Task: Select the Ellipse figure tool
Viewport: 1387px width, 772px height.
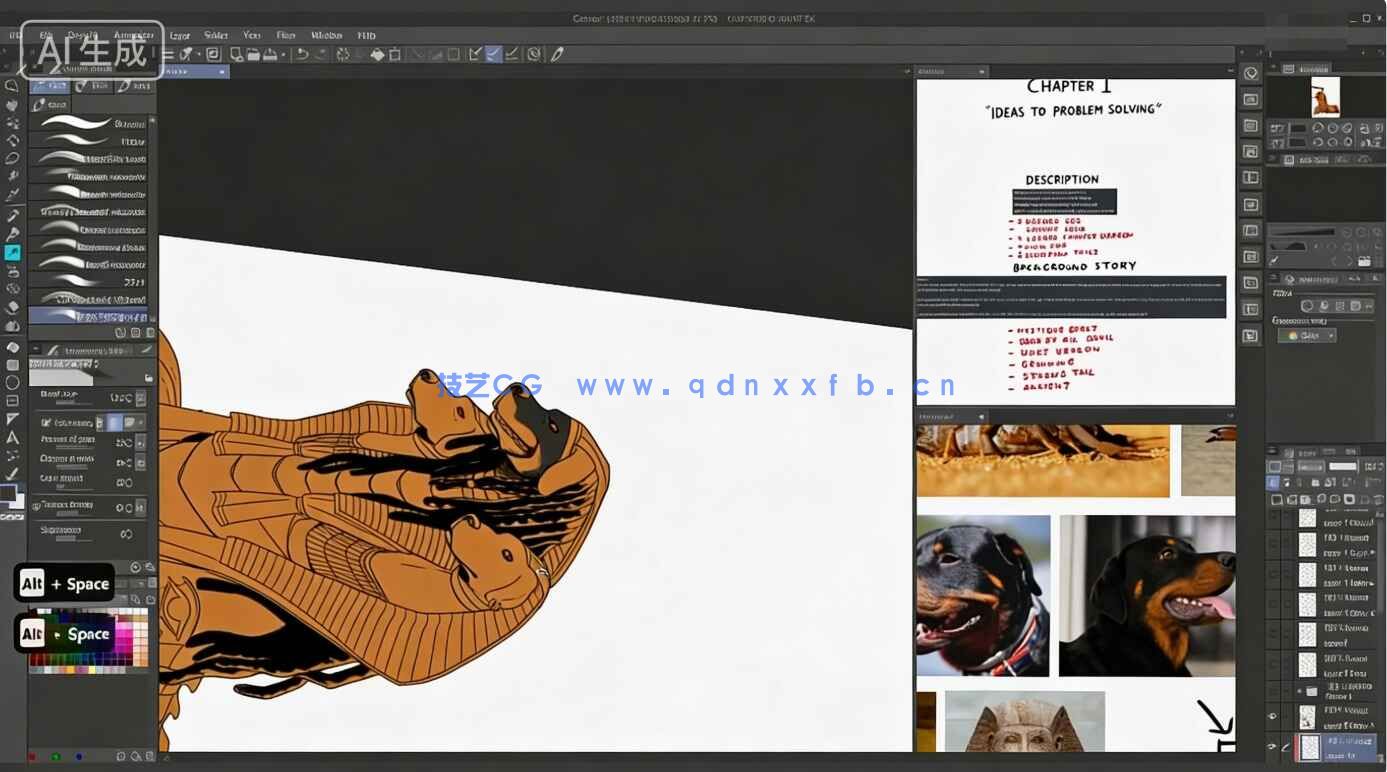Action: coord(12,382)
